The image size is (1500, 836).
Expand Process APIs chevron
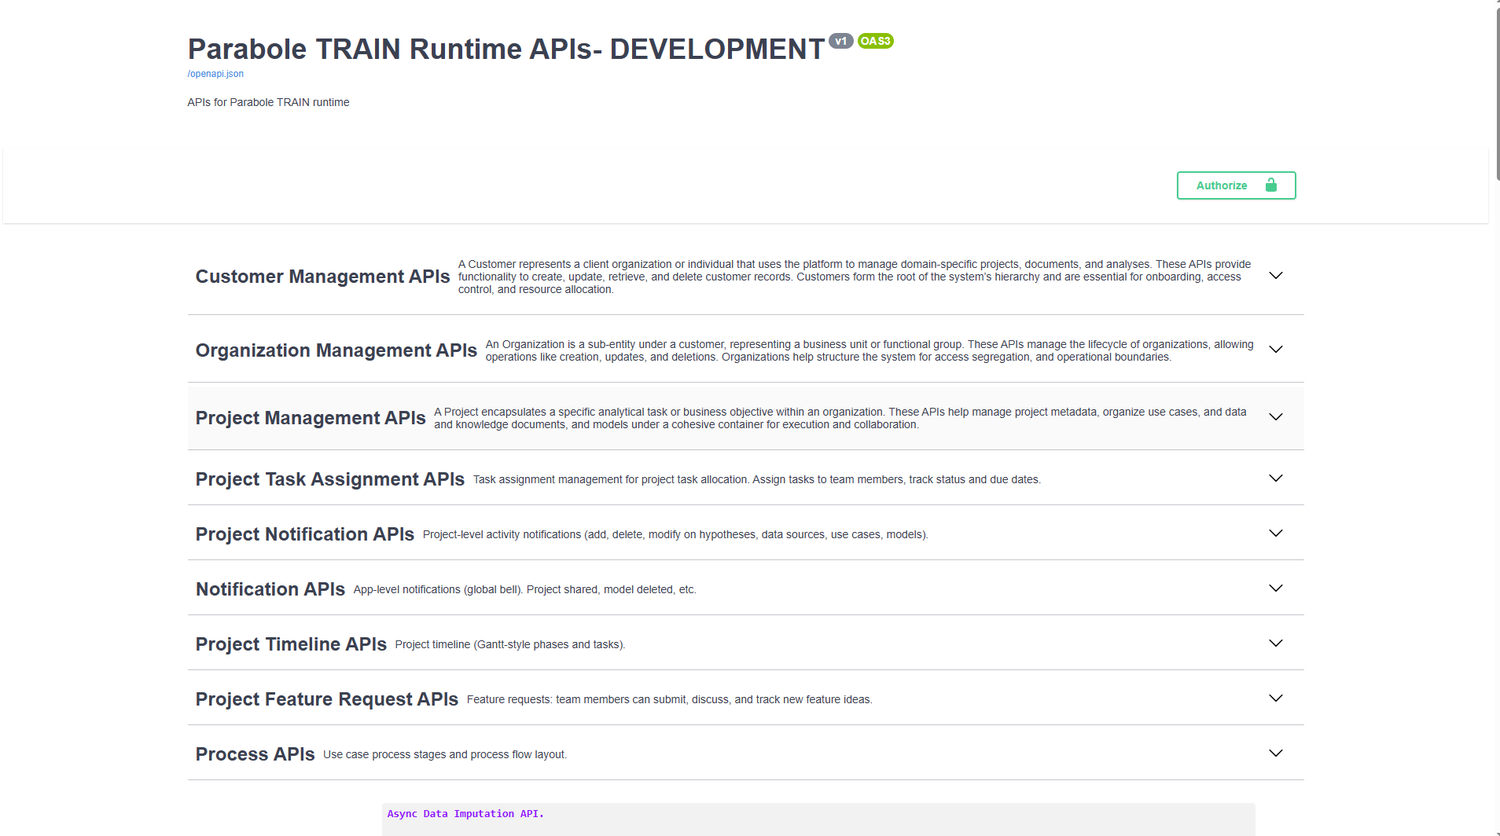tap(1276, 754)
